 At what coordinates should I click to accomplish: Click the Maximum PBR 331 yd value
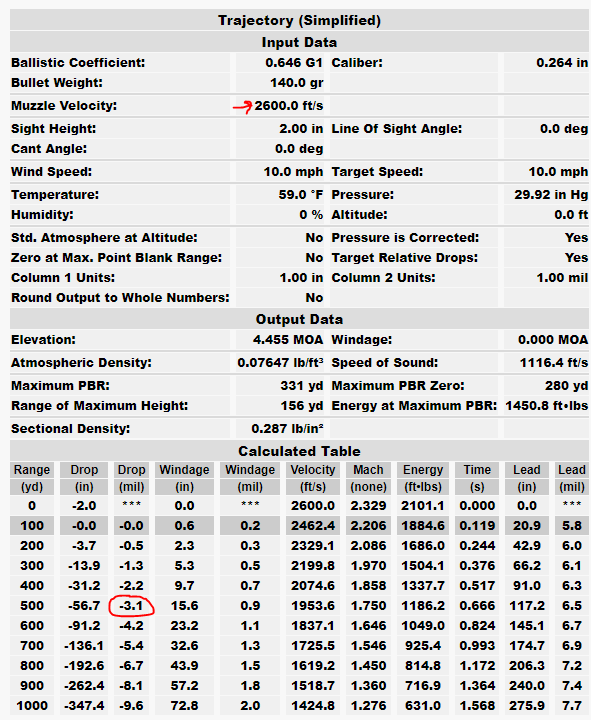[x=302, y=386]
